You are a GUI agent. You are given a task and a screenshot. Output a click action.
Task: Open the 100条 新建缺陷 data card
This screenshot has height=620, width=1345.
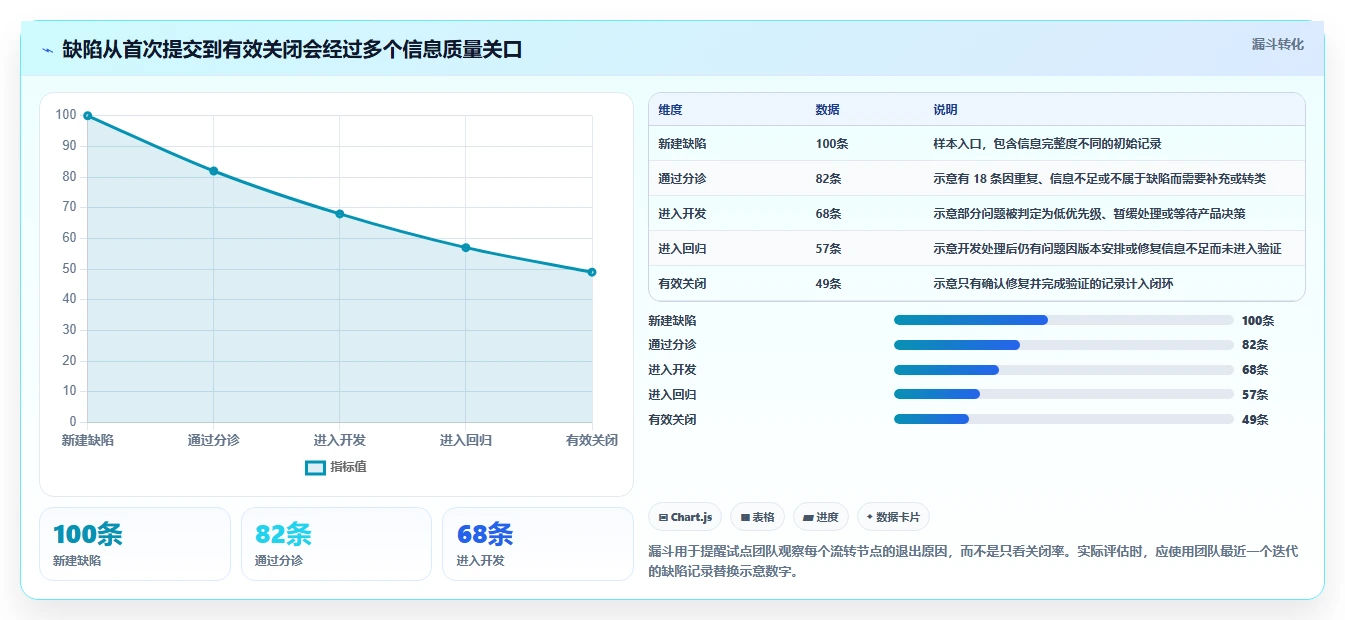[x=135, y=544]
